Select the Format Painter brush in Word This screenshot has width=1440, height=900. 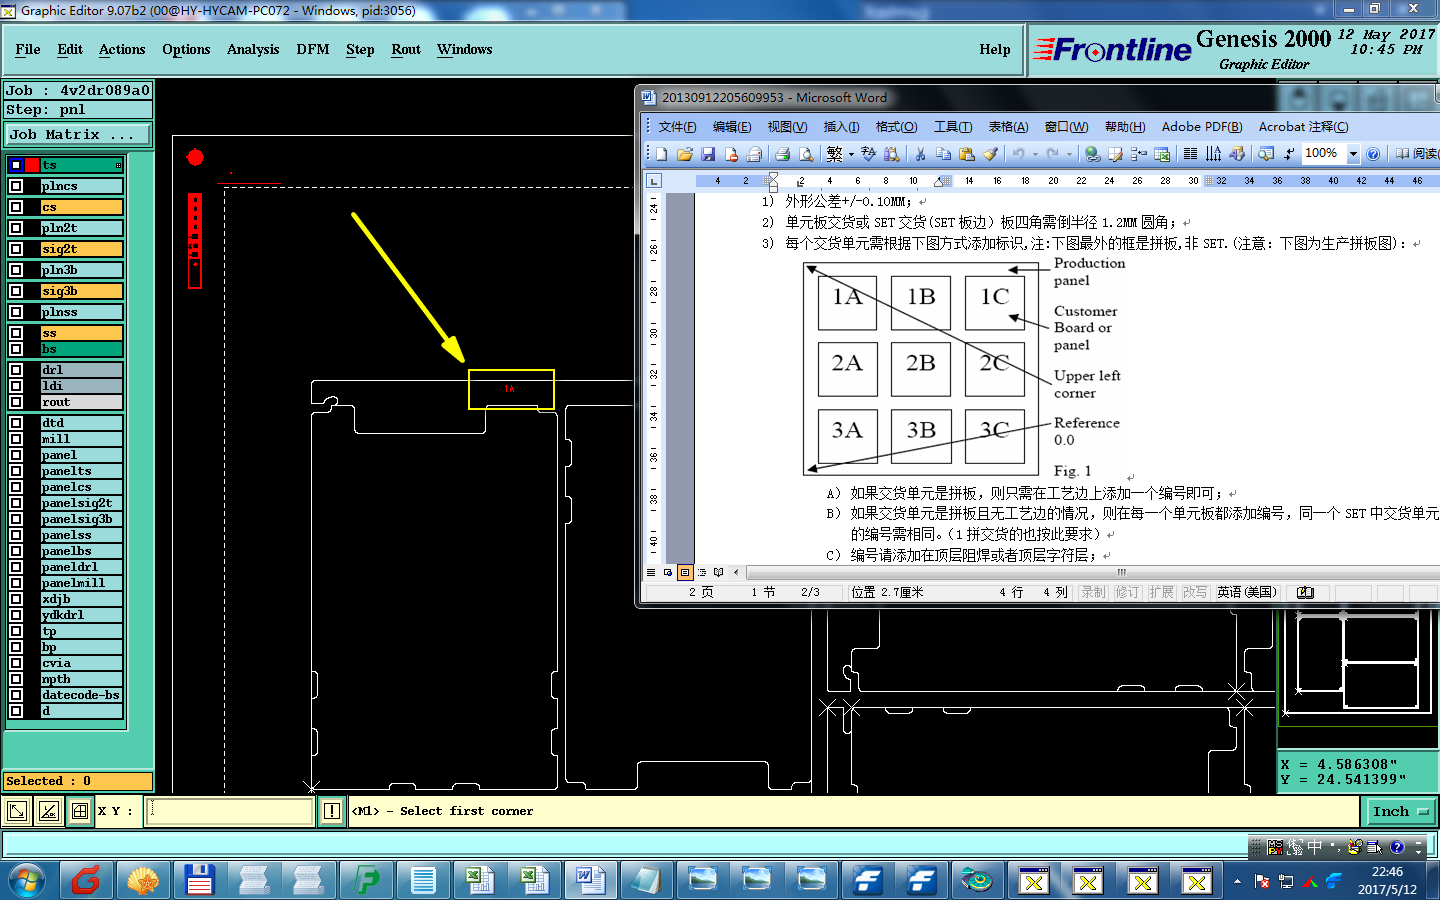pos(990,154)
